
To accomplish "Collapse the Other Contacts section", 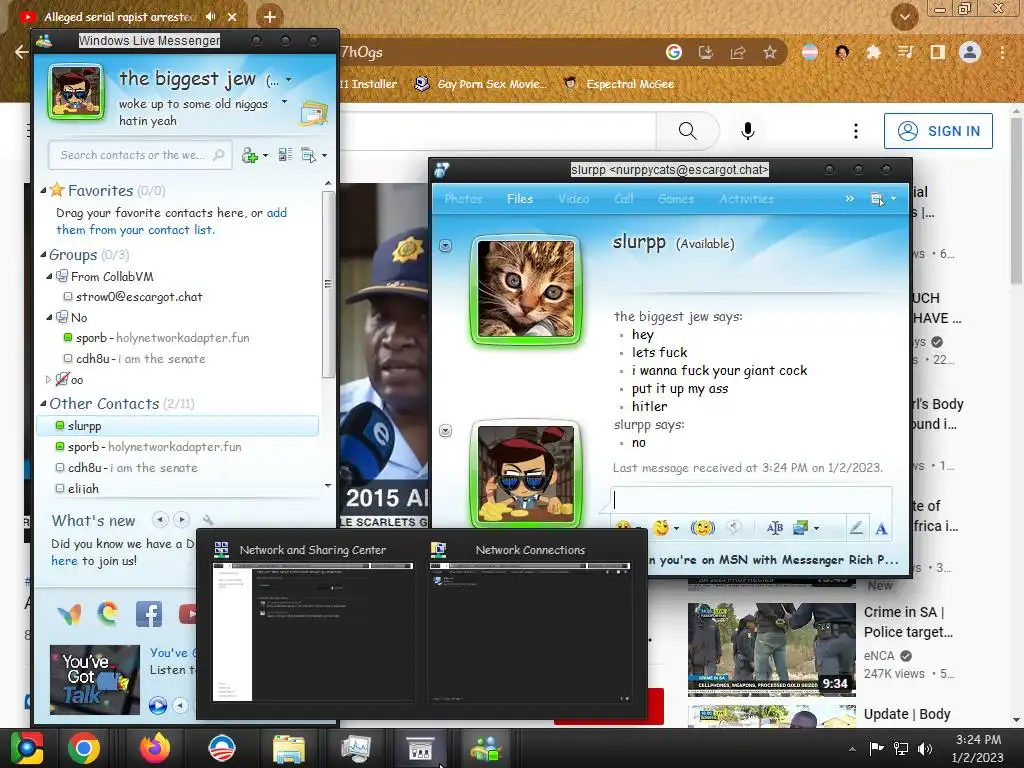I will coord(43,404).
